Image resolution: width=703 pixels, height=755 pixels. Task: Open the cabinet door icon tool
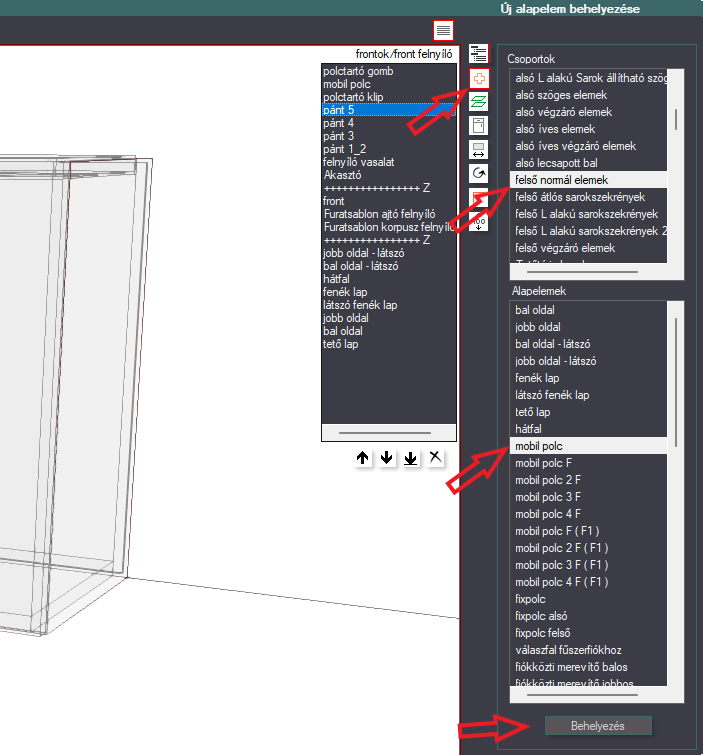(479, 126)
